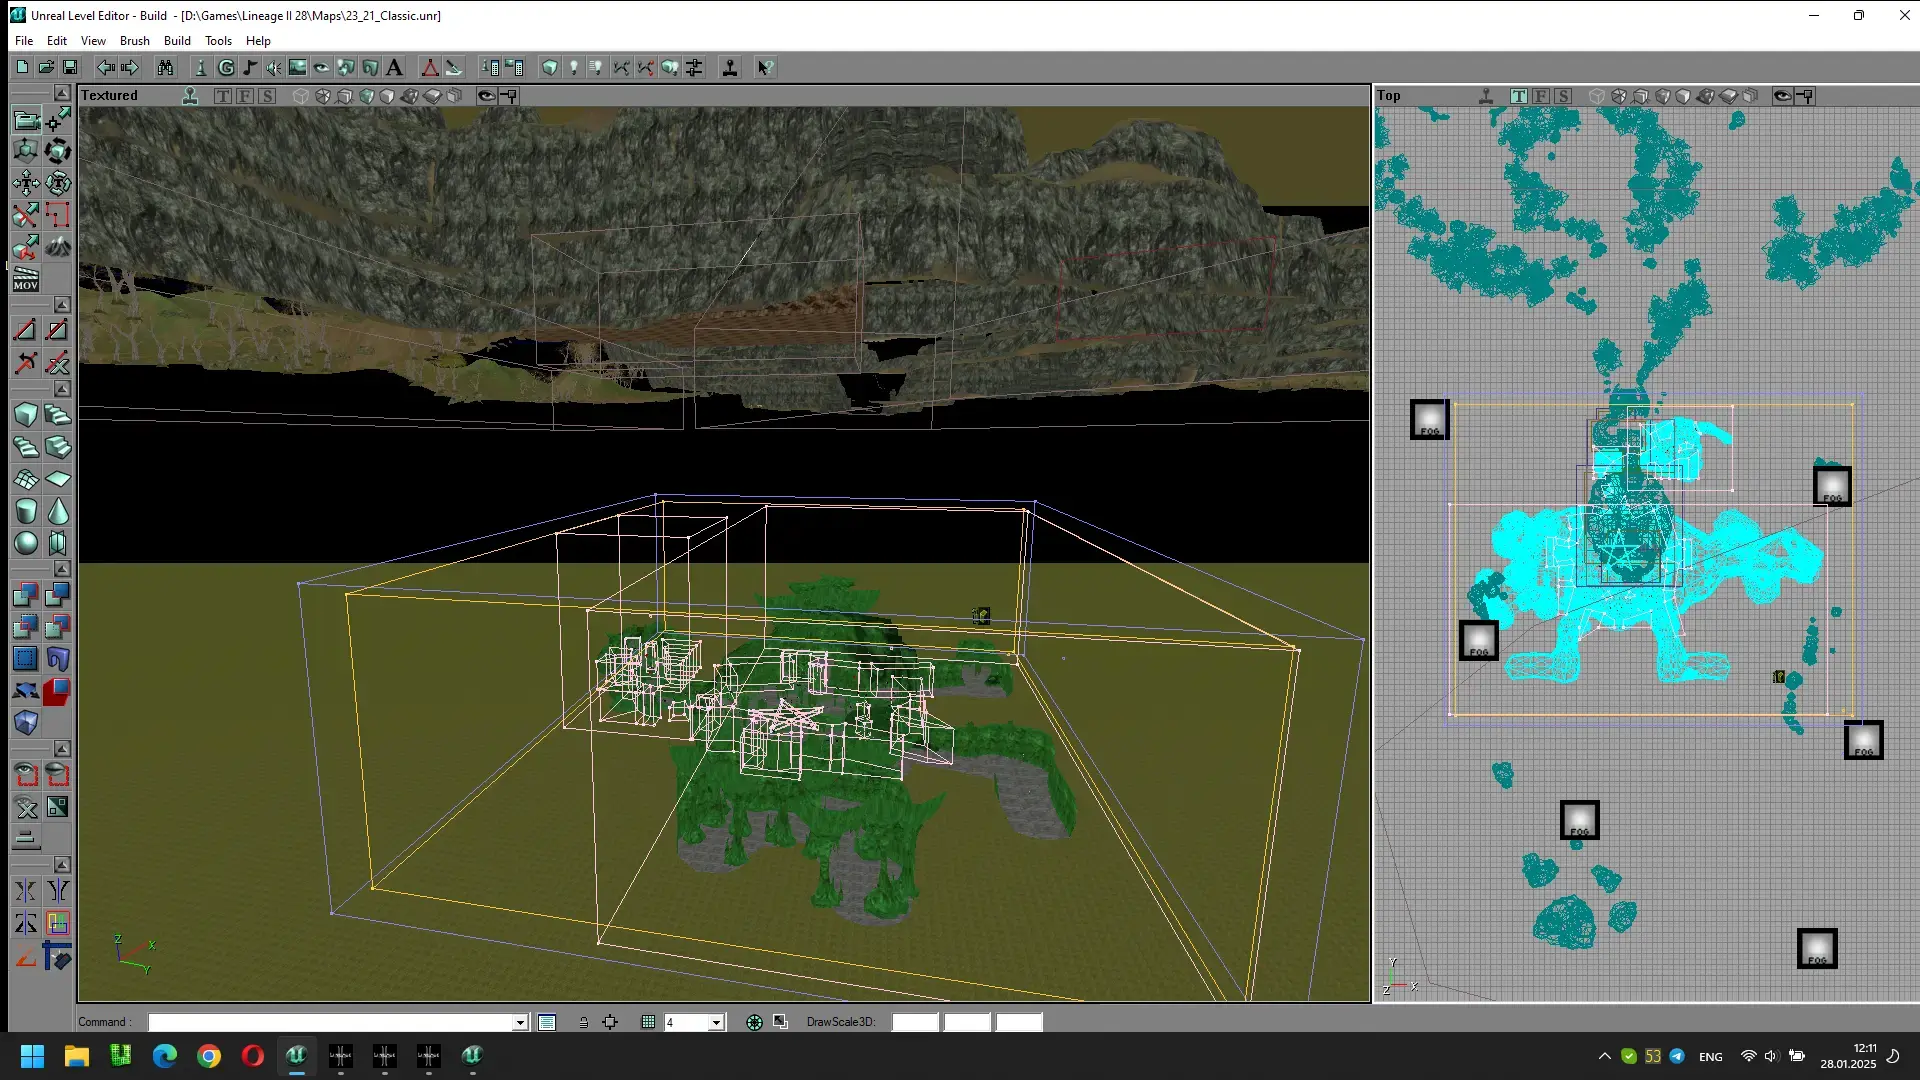Viewport: 1920px width, 1080px height.
Task: Open Surface Properties icon in main toolbar
Action: tap(514, 67)
